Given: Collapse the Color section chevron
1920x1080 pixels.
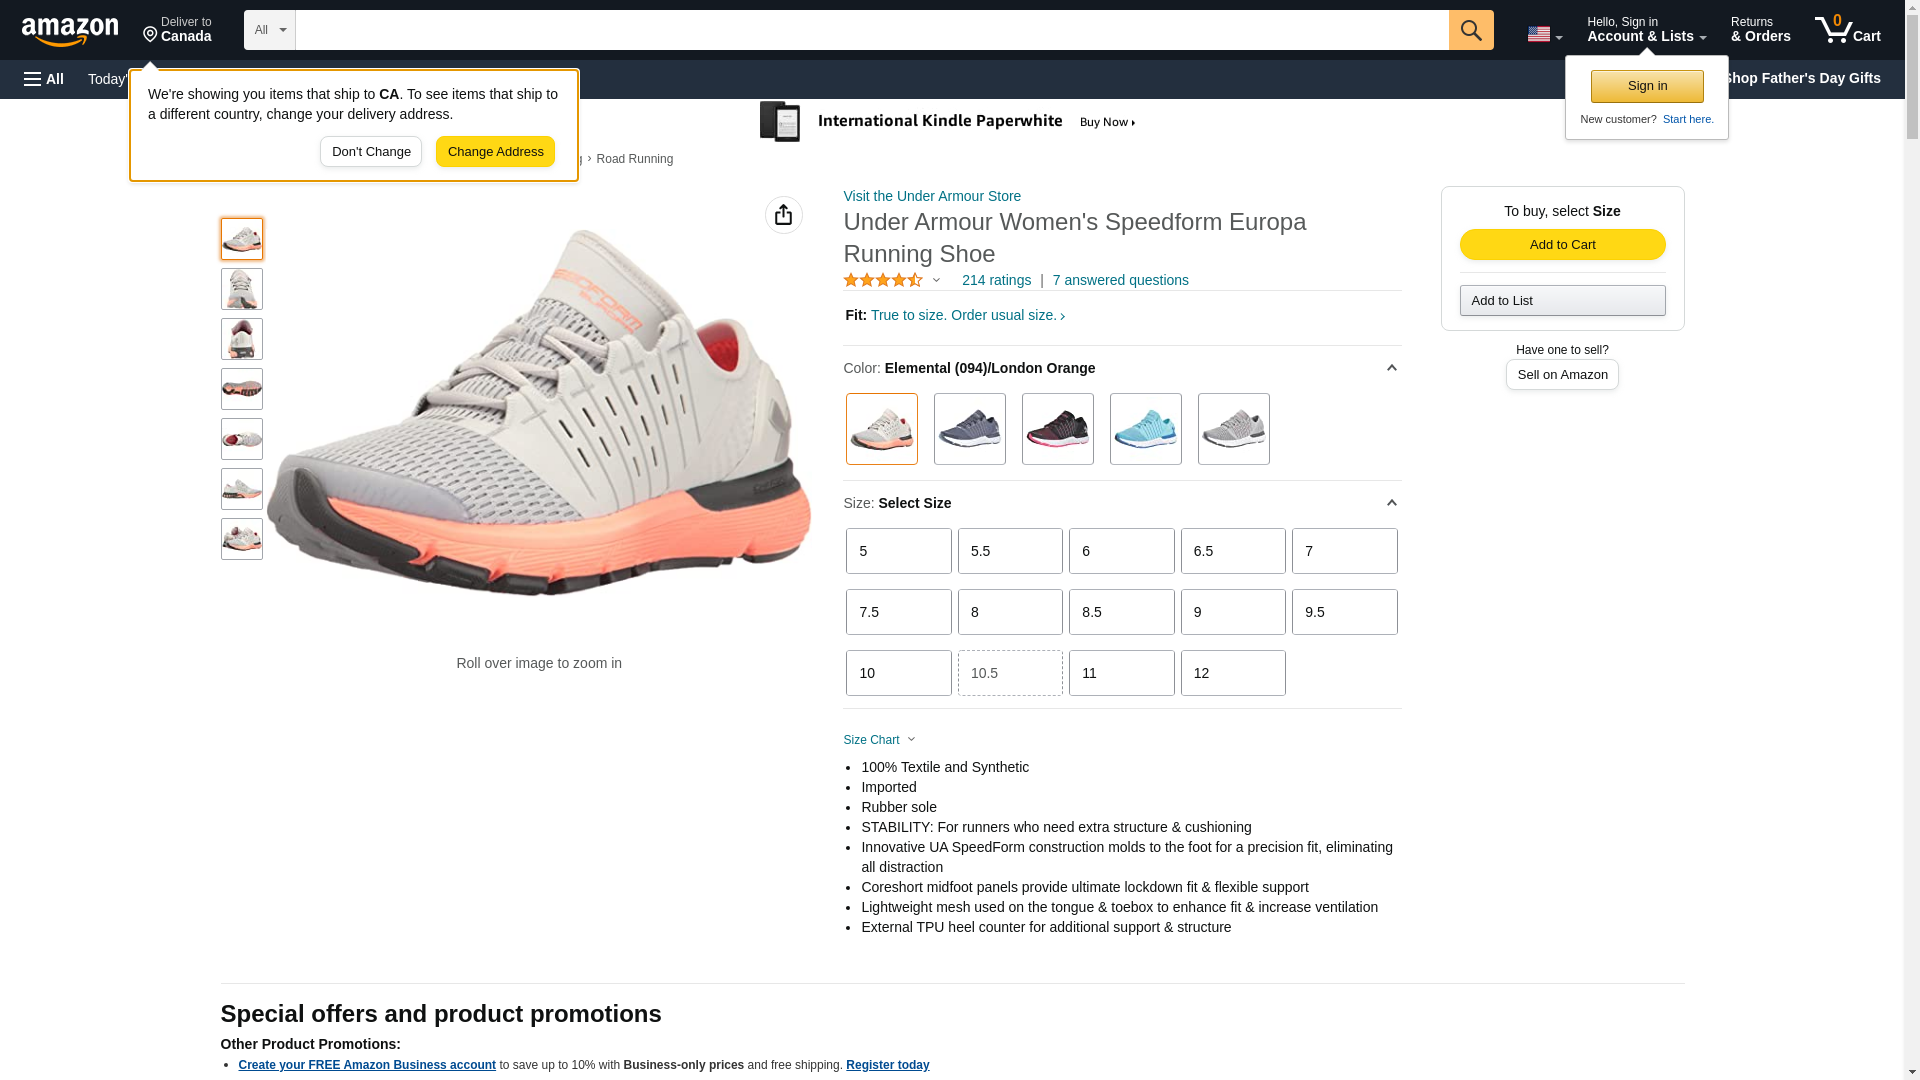Looking at the screenshot, I should pyautogui.click(x=1391, y=368).
